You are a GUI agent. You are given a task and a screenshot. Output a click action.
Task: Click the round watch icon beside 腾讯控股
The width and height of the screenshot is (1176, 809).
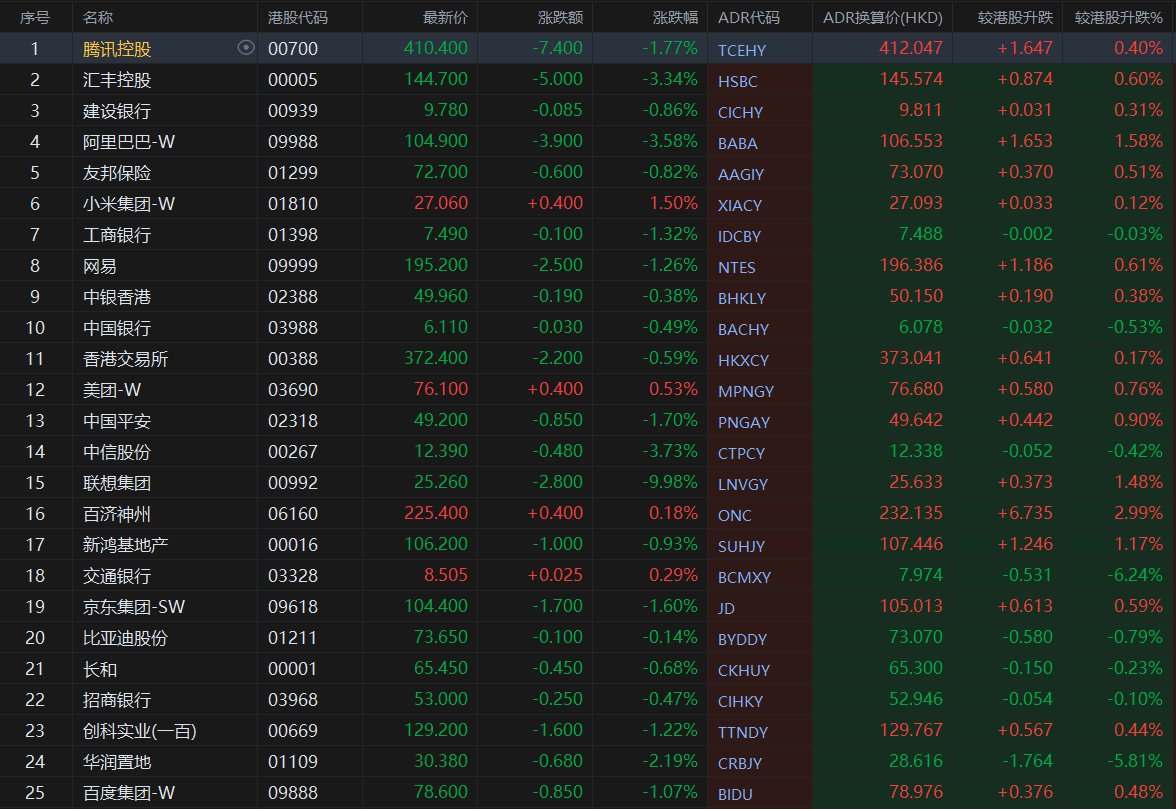click(x=245, y=48)
